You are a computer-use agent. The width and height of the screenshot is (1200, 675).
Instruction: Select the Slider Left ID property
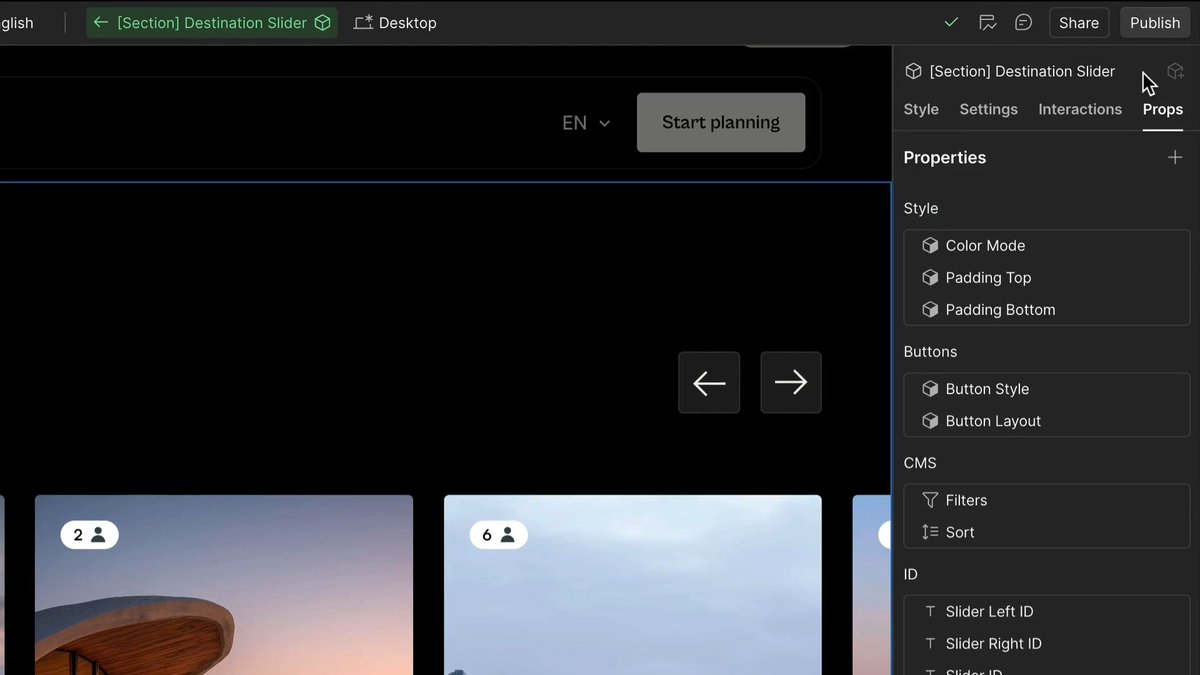point(1047,611)
